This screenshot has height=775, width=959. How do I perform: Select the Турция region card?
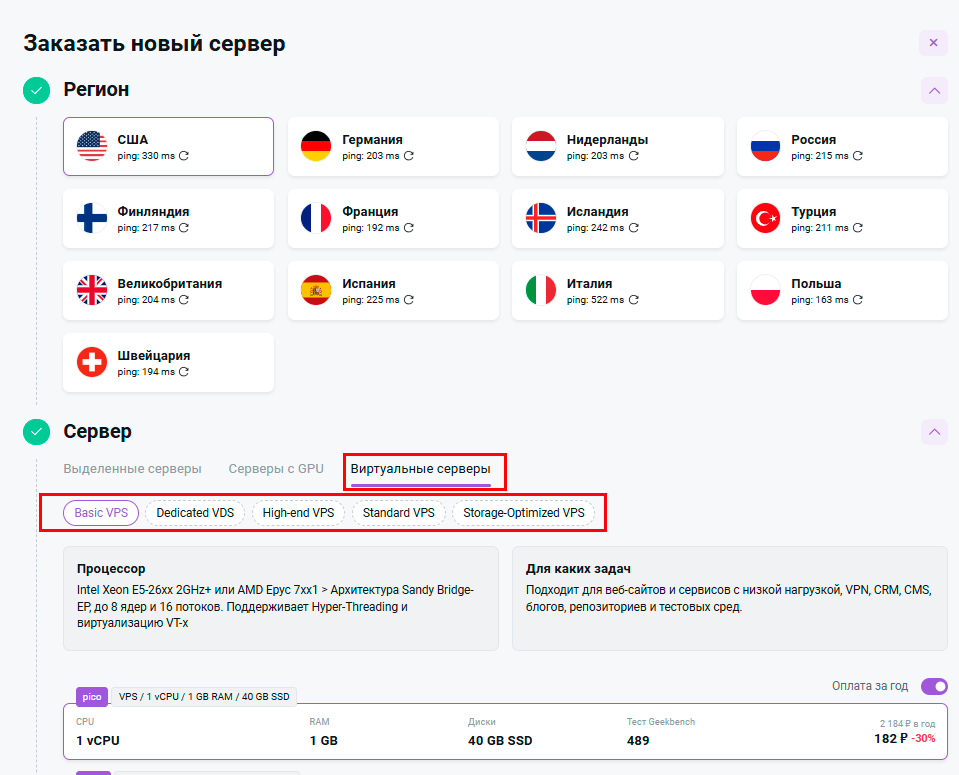pos(842,219)
